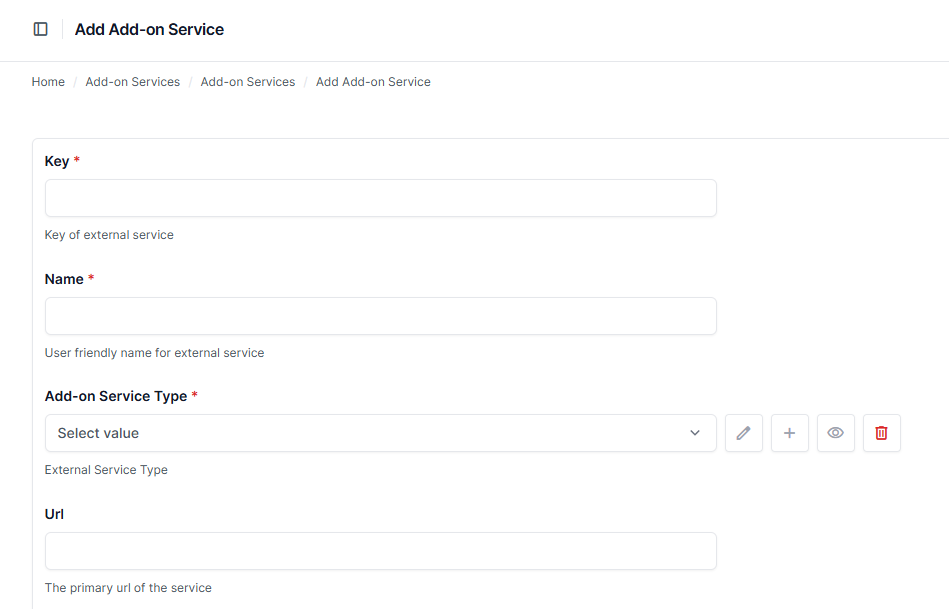Click the Name field label
The image size is (949, 609).
64,279
